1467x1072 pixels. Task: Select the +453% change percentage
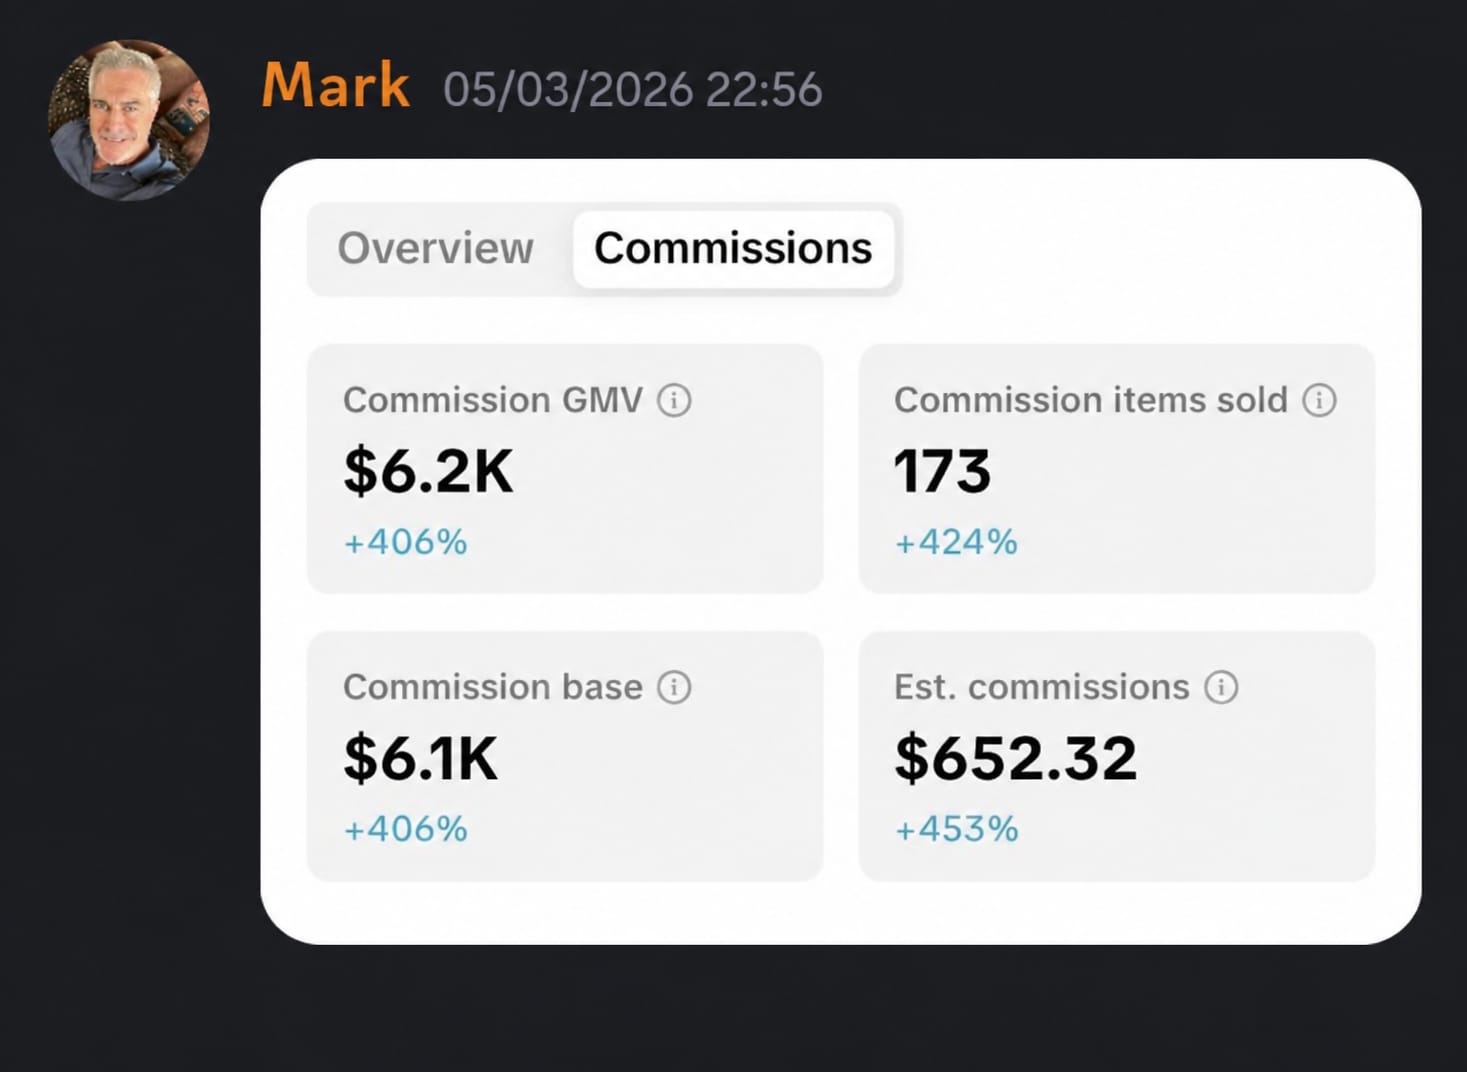(x=956, y=829)
